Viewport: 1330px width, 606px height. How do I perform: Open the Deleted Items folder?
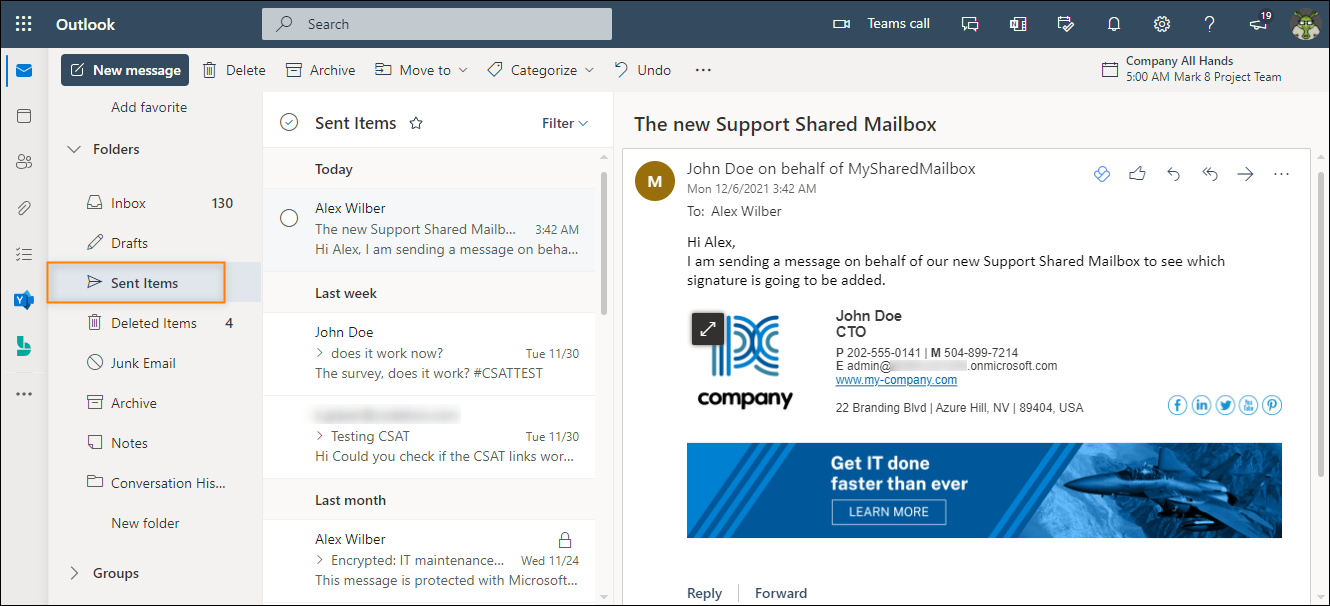pyautogui.click(x=154, y=323)
